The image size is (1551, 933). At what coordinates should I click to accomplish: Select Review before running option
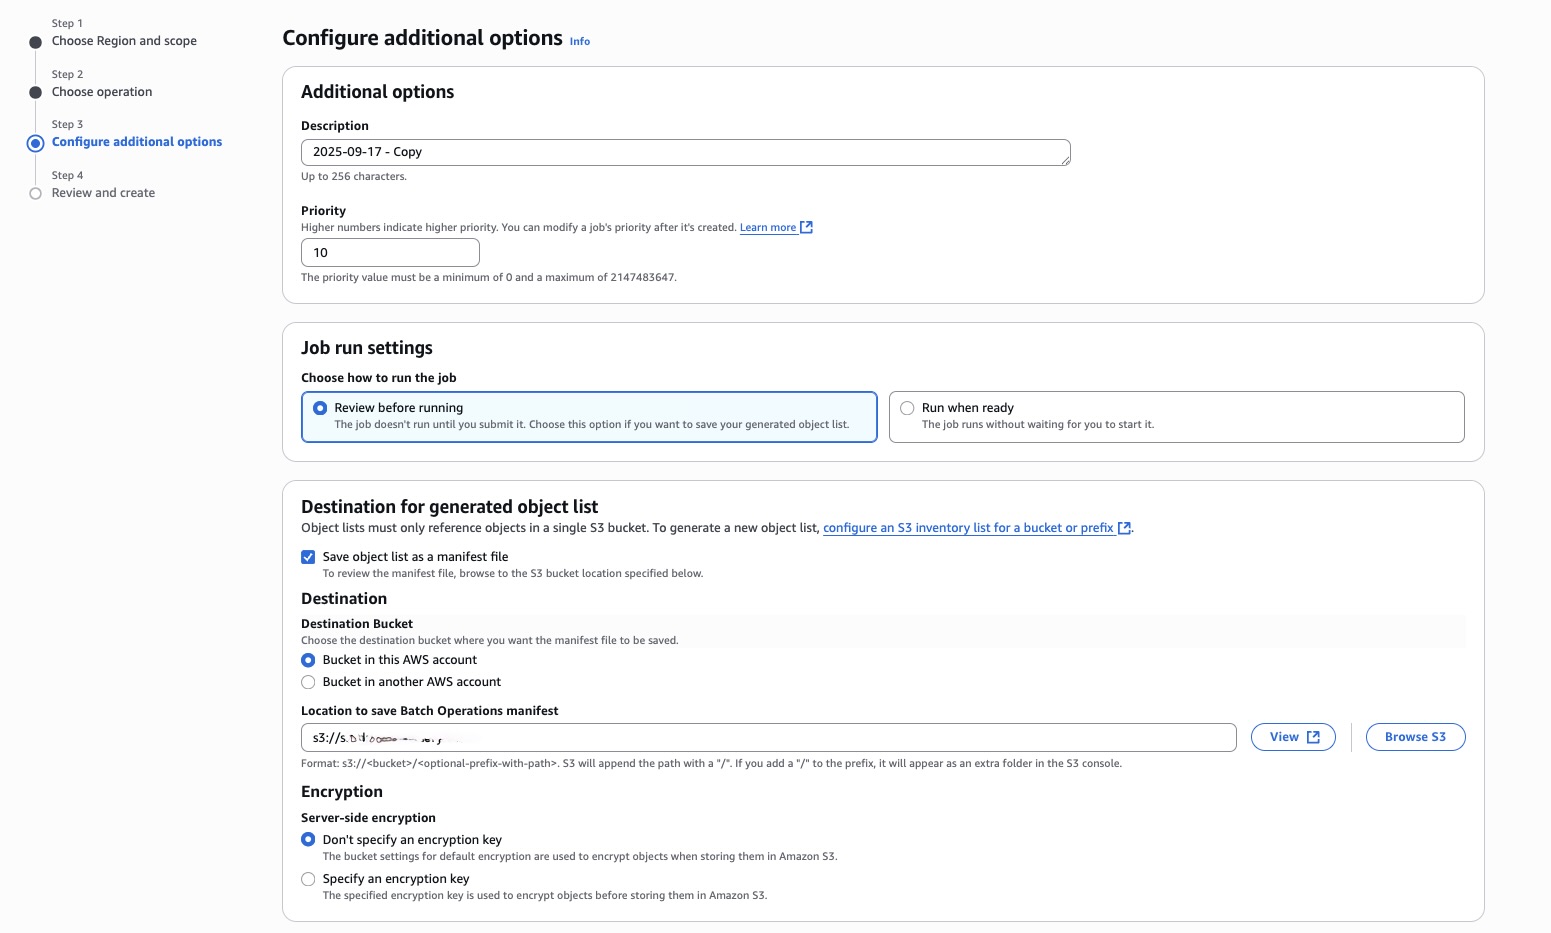[x=321, y=408]
